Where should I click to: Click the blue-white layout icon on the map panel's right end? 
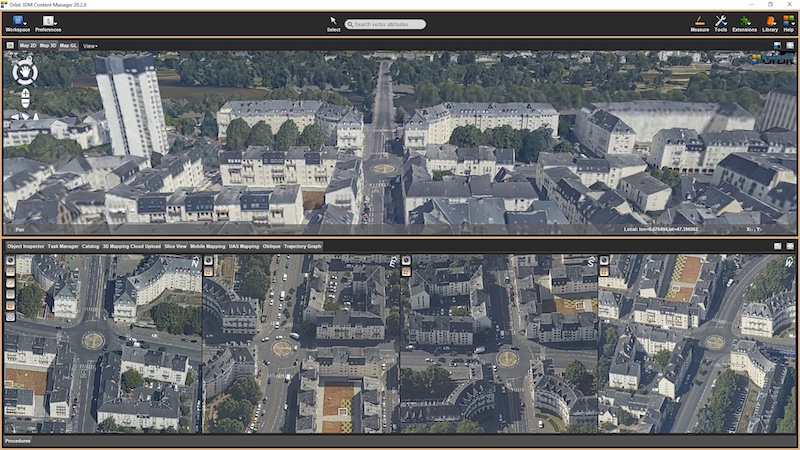[x=777, y=45]
